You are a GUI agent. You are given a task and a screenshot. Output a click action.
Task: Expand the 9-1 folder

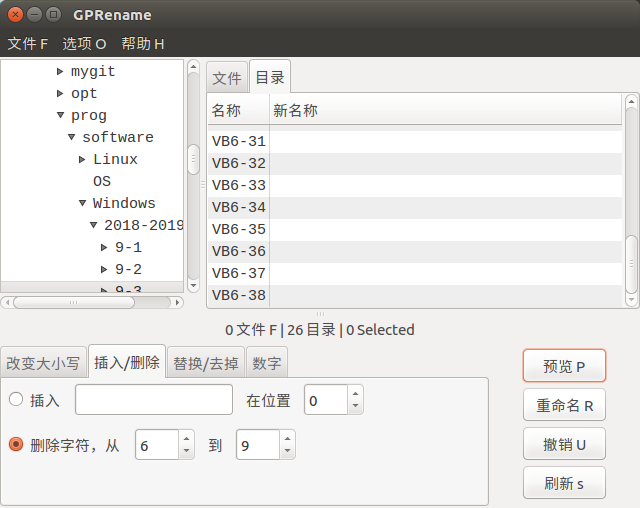tap(104, 247)
